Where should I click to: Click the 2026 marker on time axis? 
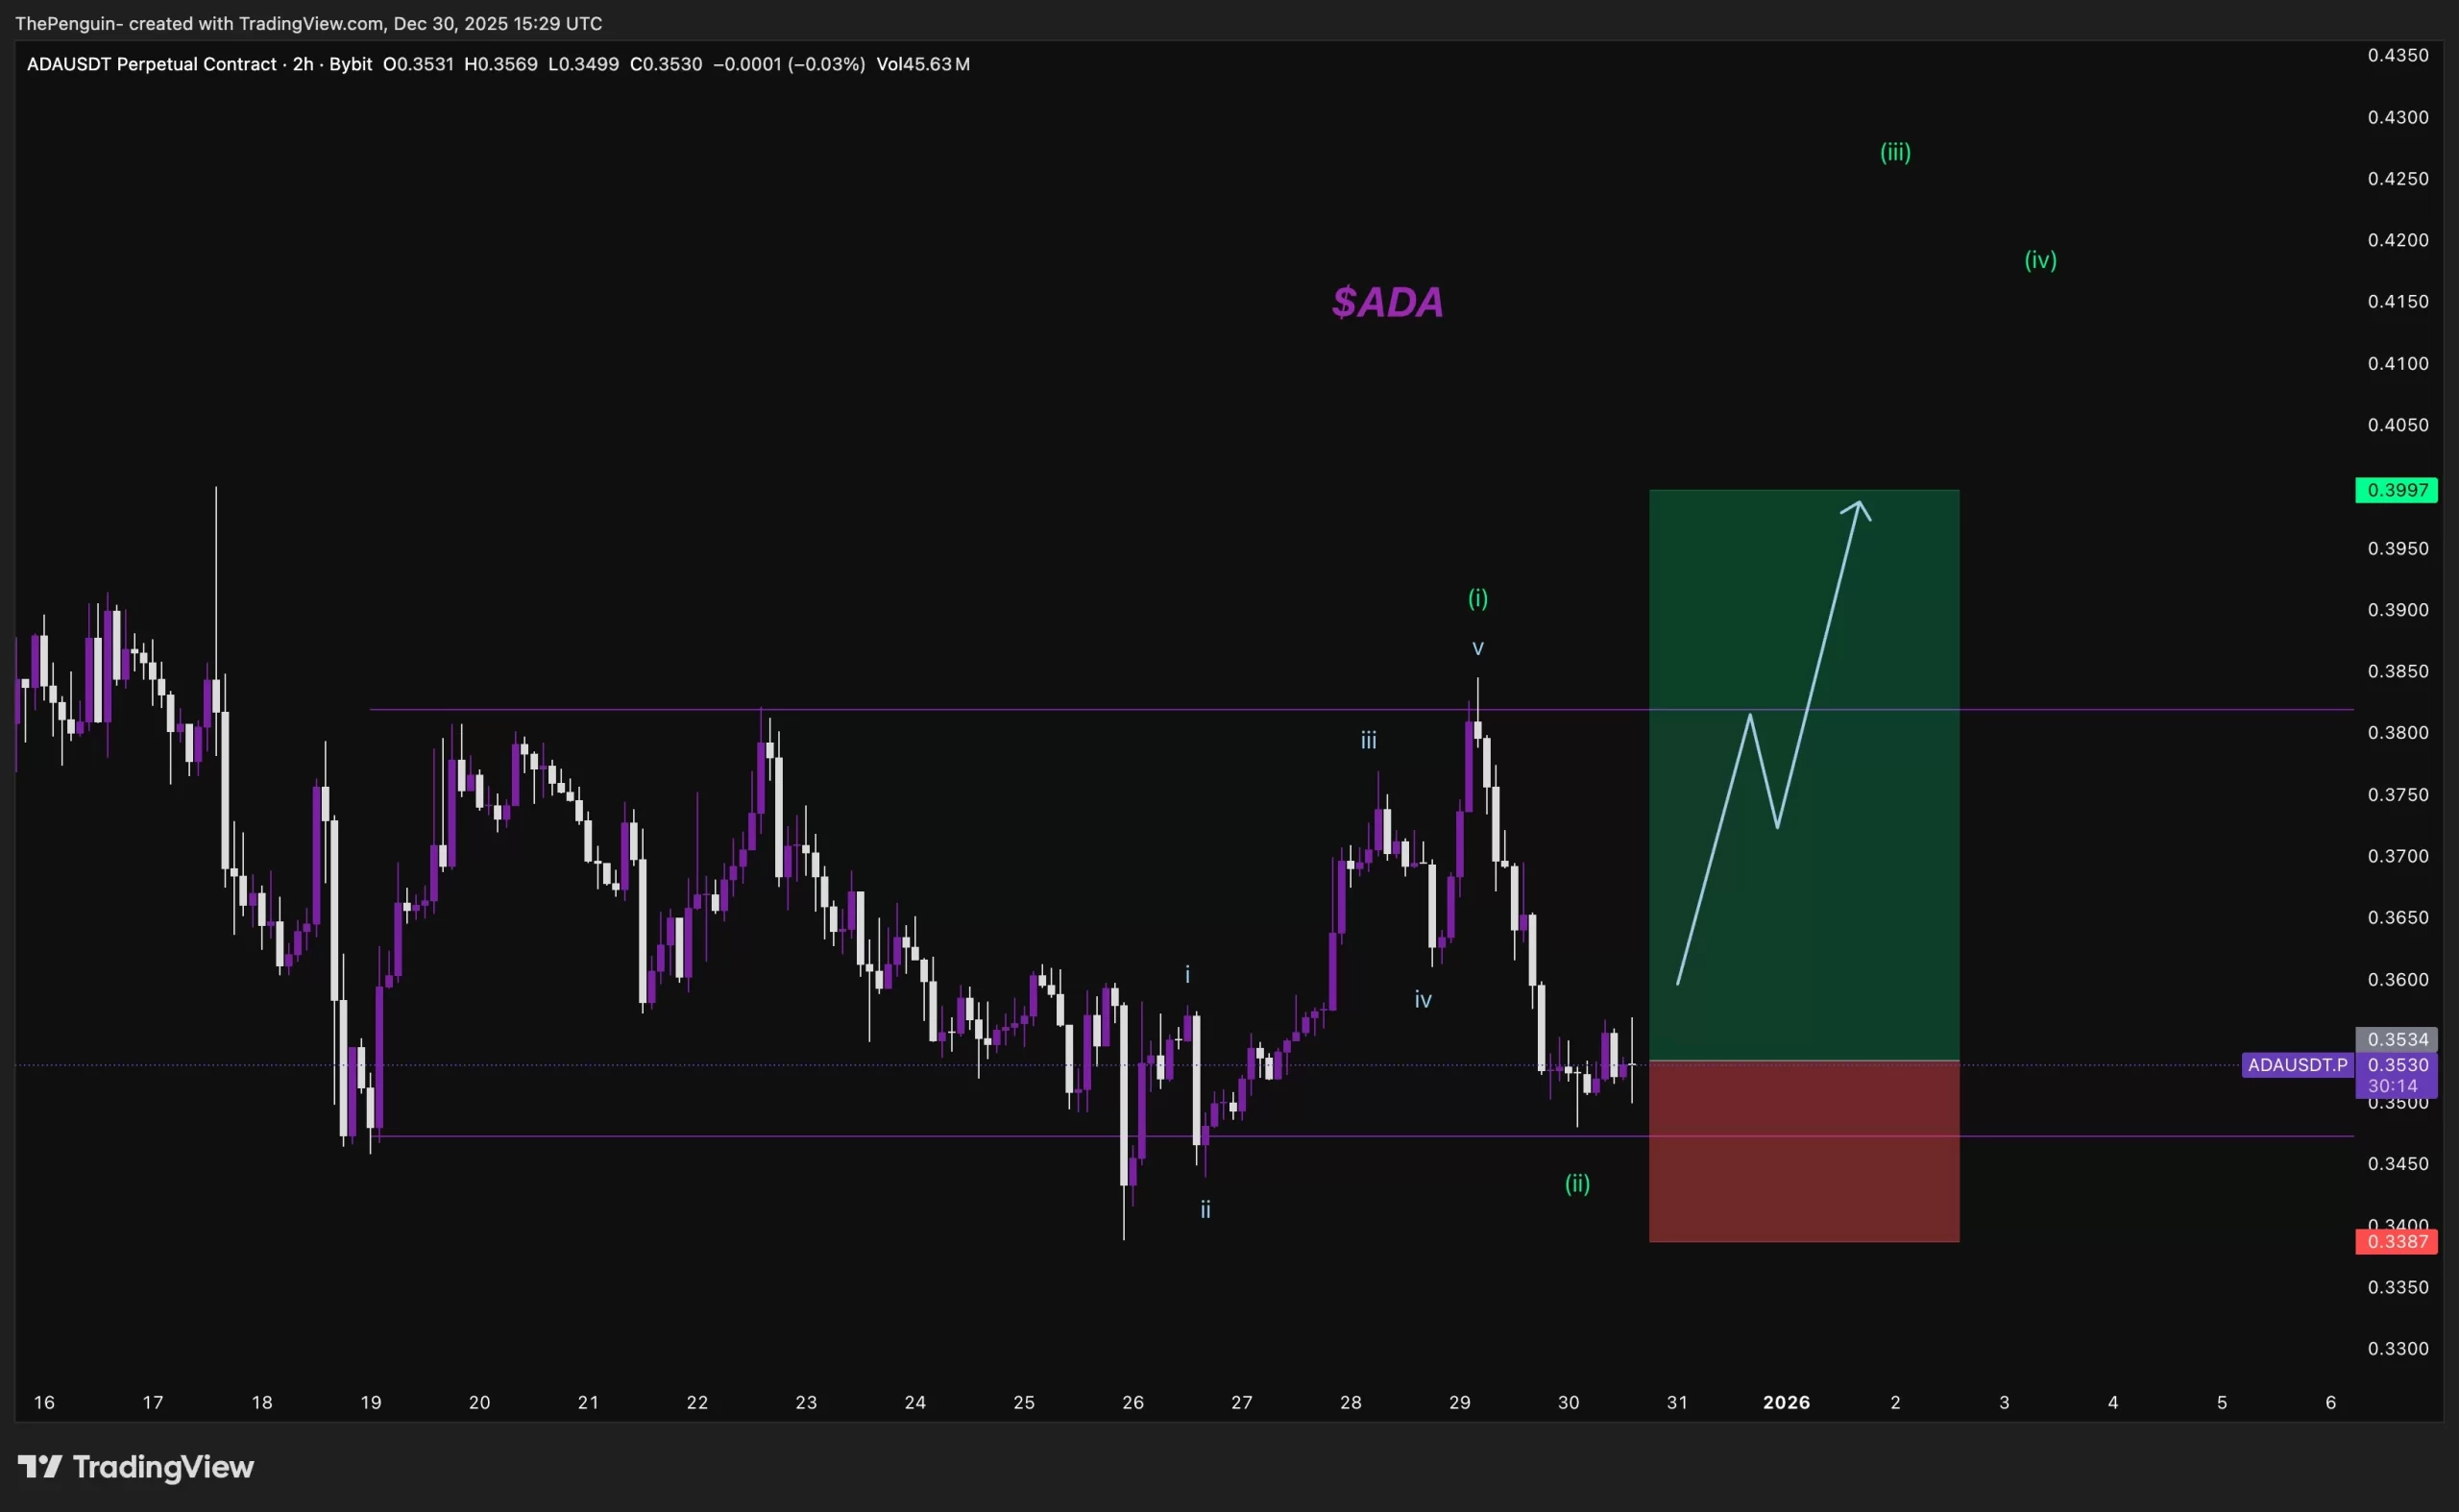pos(1786,1402)
